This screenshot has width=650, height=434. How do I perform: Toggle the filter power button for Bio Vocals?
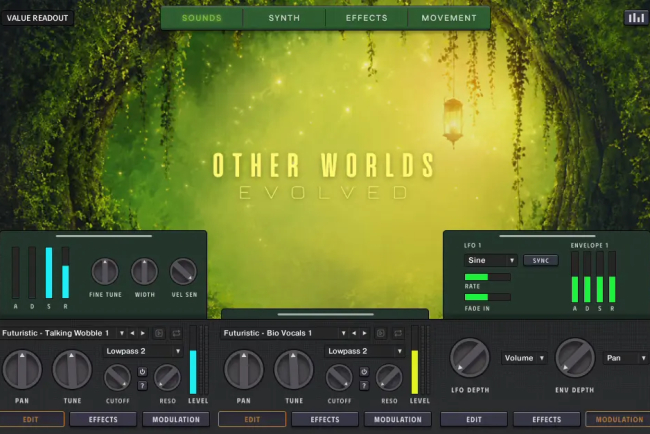coord(364,372)
